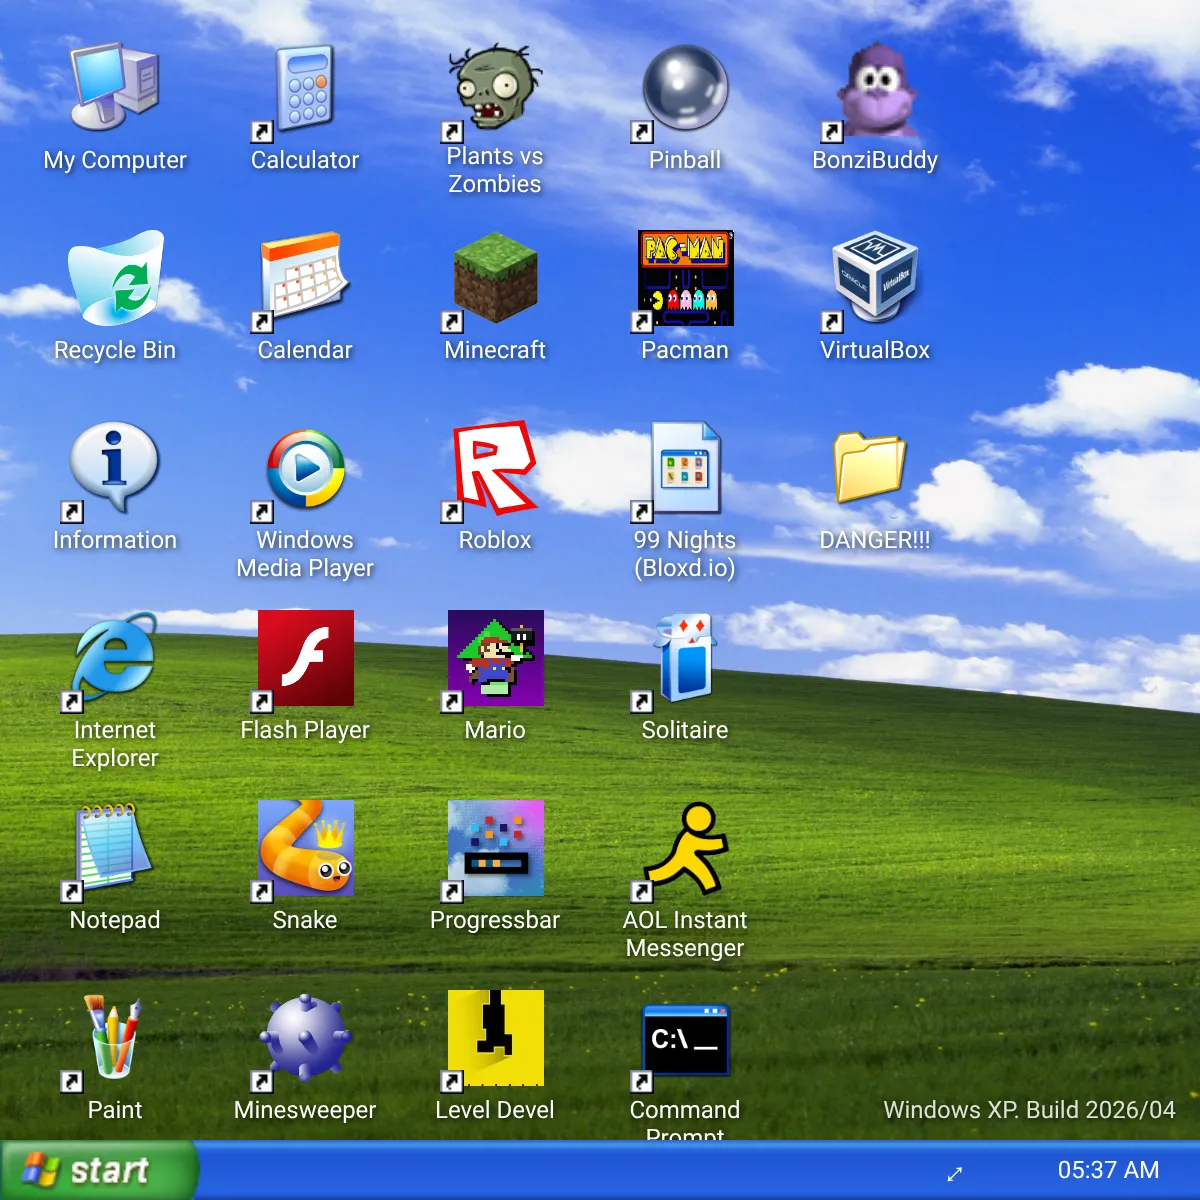Launch the Pinball game
The image size is (1200, 1200).
point(685,90)
